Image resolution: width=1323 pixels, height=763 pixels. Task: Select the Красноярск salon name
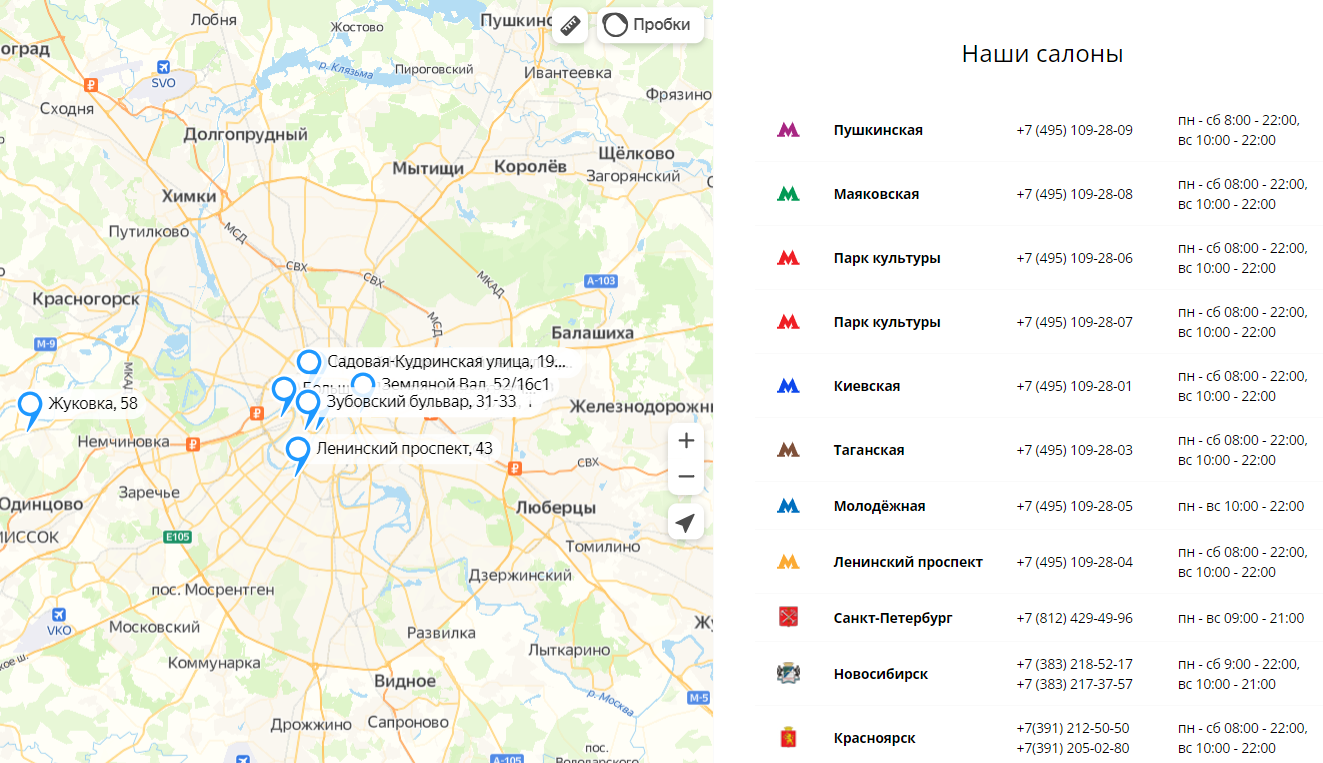tap(875, 738)
